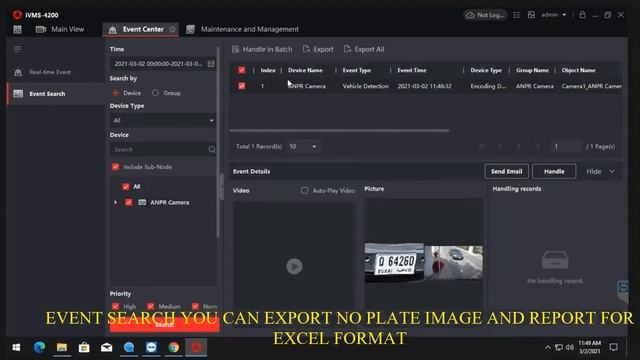This screenshot has width=640, height=360.
Task: Open the task list icon in title bar
Action: click(516, 15)
